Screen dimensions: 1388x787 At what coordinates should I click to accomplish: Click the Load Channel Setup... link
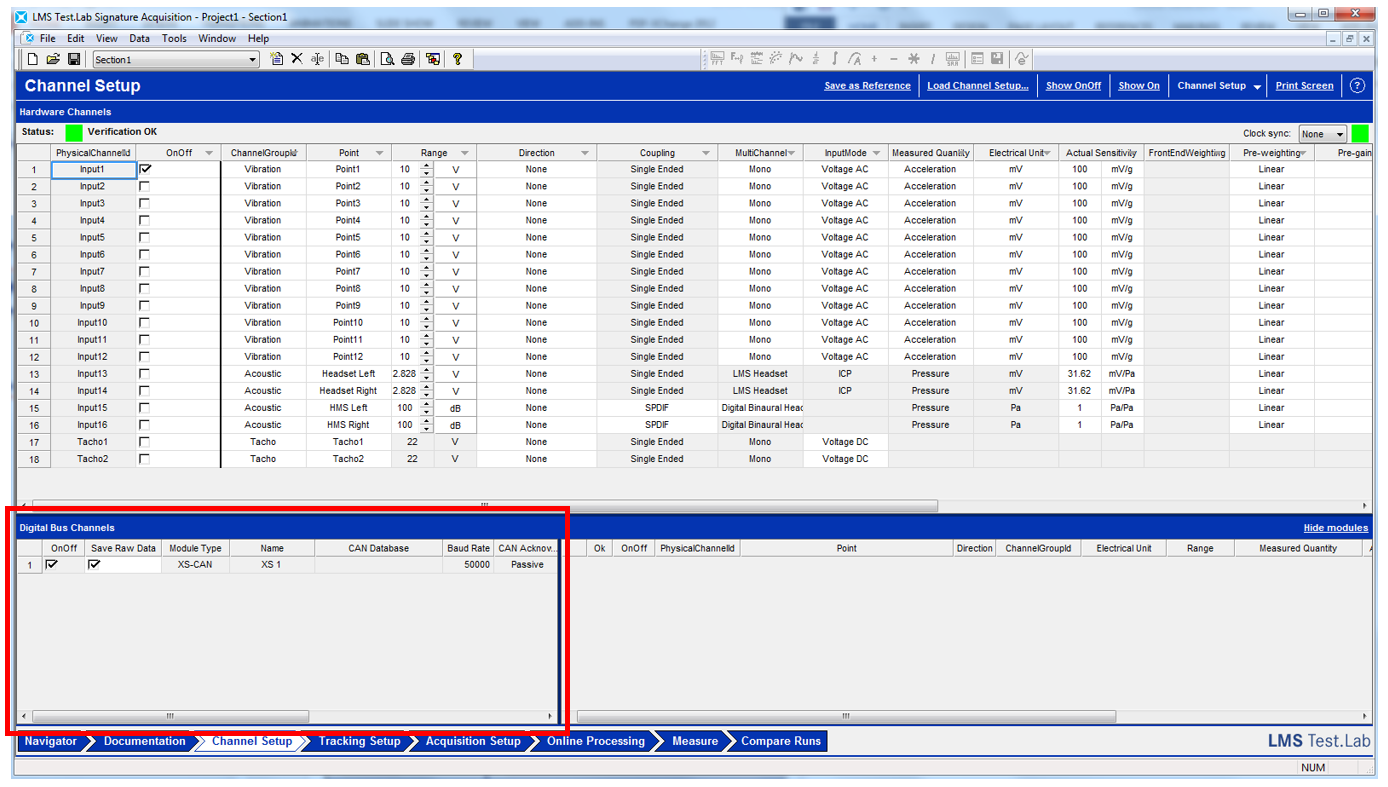tap(977, 86)
